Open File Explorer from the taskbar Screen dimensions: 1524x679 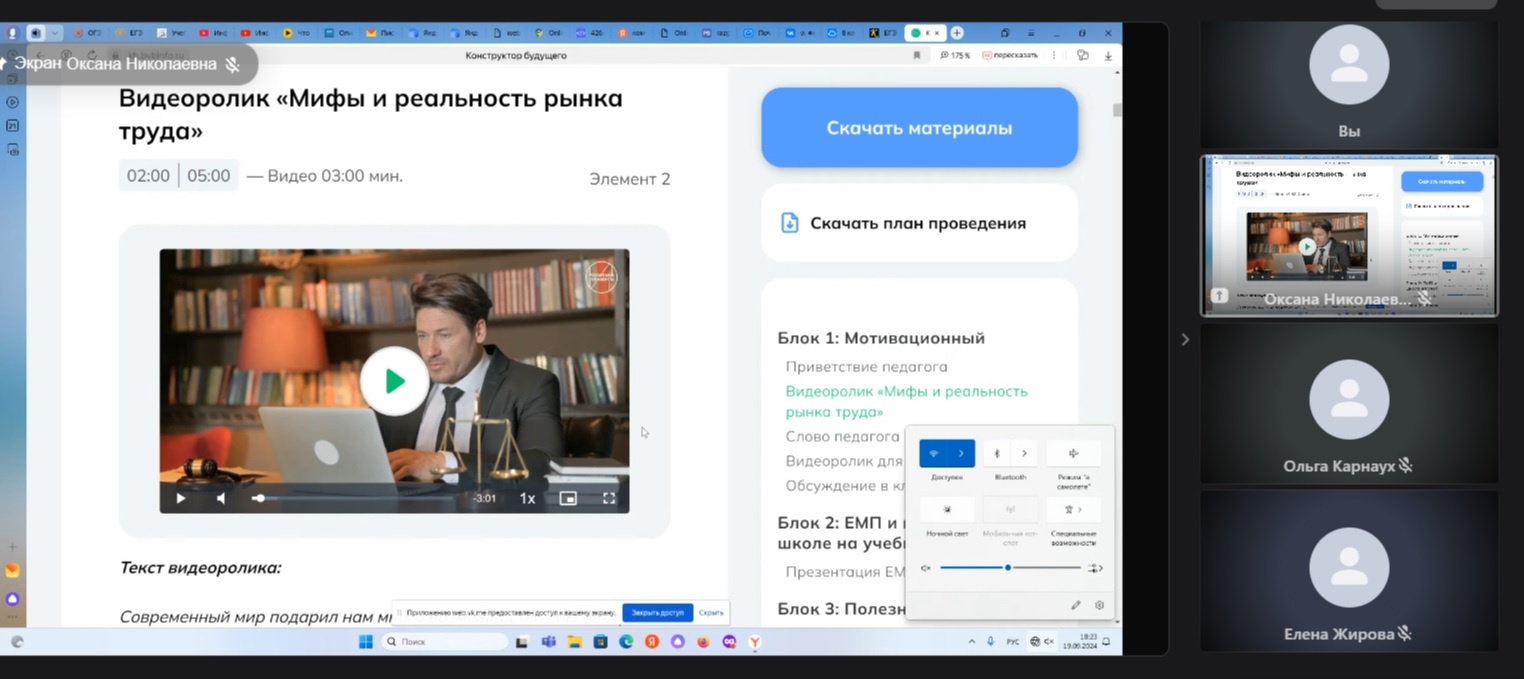(x=574, y=641)
